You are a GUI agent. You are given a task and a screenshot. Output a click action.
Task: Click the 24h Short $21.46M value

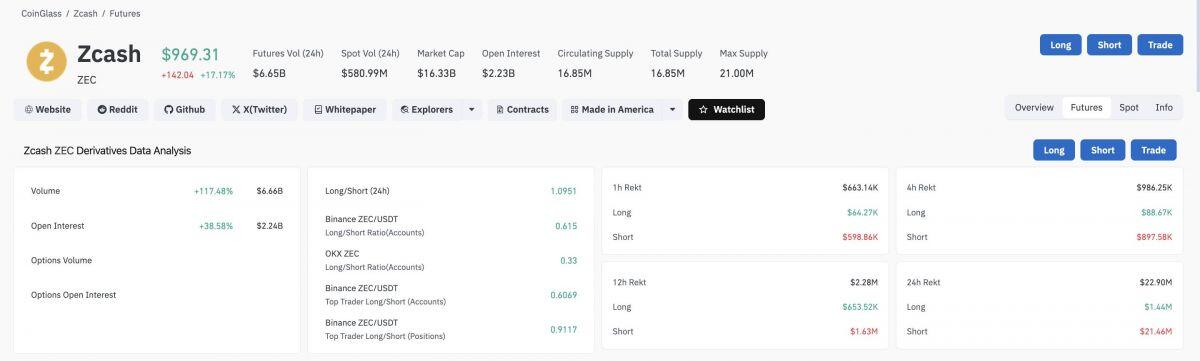pyautogui.click(x=1157, y=331)
